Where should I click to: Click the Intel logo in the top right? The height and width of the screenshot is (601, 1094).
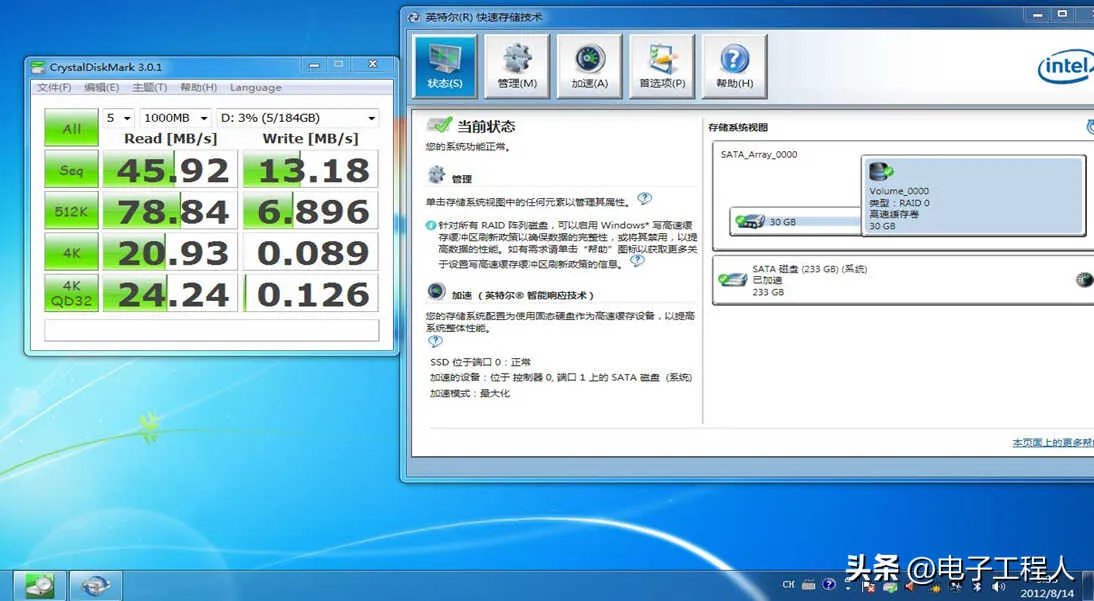click(x=1064, y=66)
